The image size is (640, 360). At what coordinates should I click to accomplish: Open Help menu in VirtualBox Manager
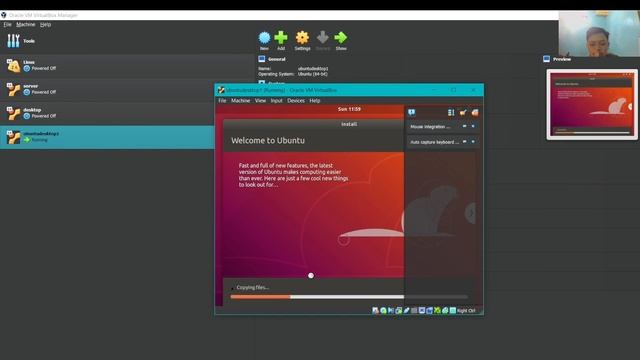pyautogui.click(x=45, y=24)
